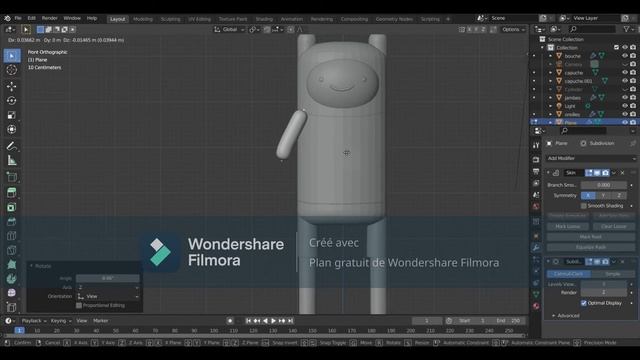Enable Smooth Shading checkbox
Viewport: 640px width, 360px height.
click(x=584, y=206)
